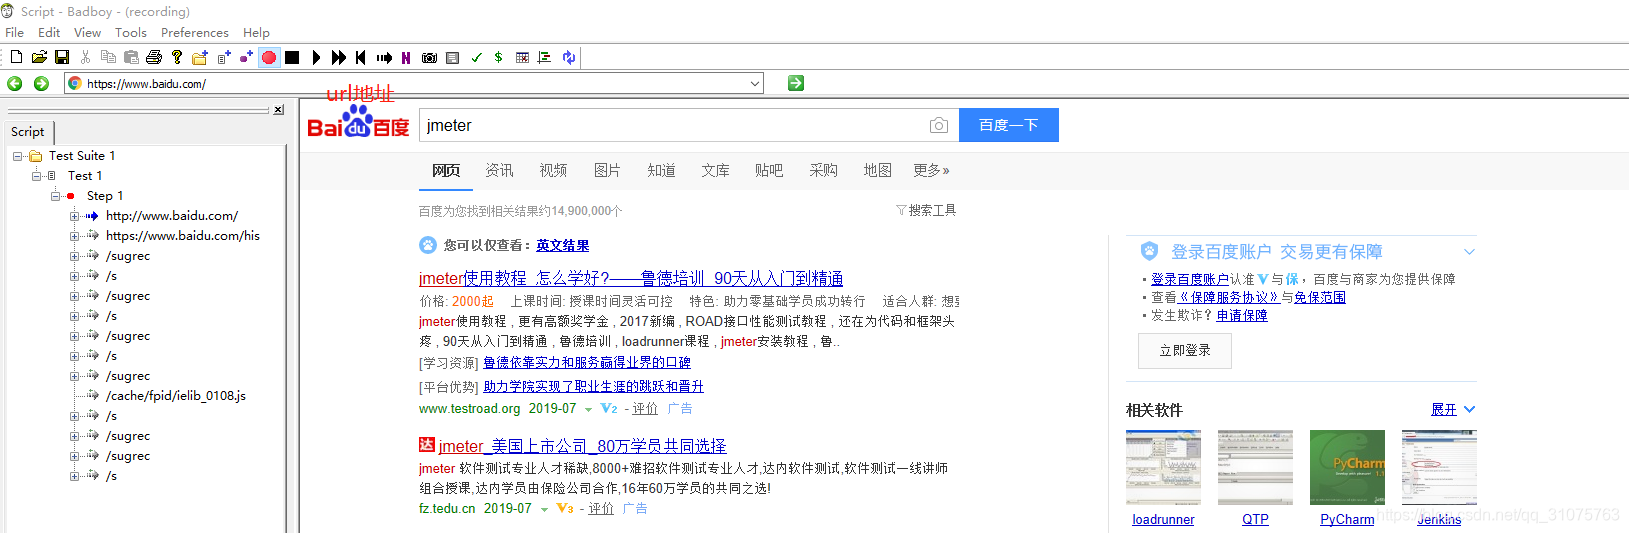Click the green Go arrow beside URL bar
This screenshot has width=1629, height=533.
[796, 83]
